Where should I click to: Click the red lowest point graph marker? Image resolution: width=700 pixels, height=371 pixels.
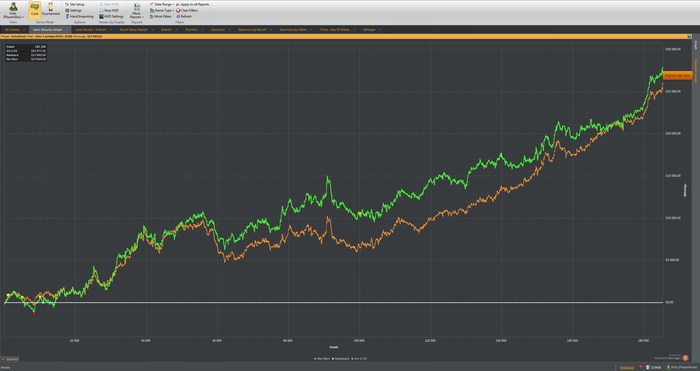pos(34,314)
